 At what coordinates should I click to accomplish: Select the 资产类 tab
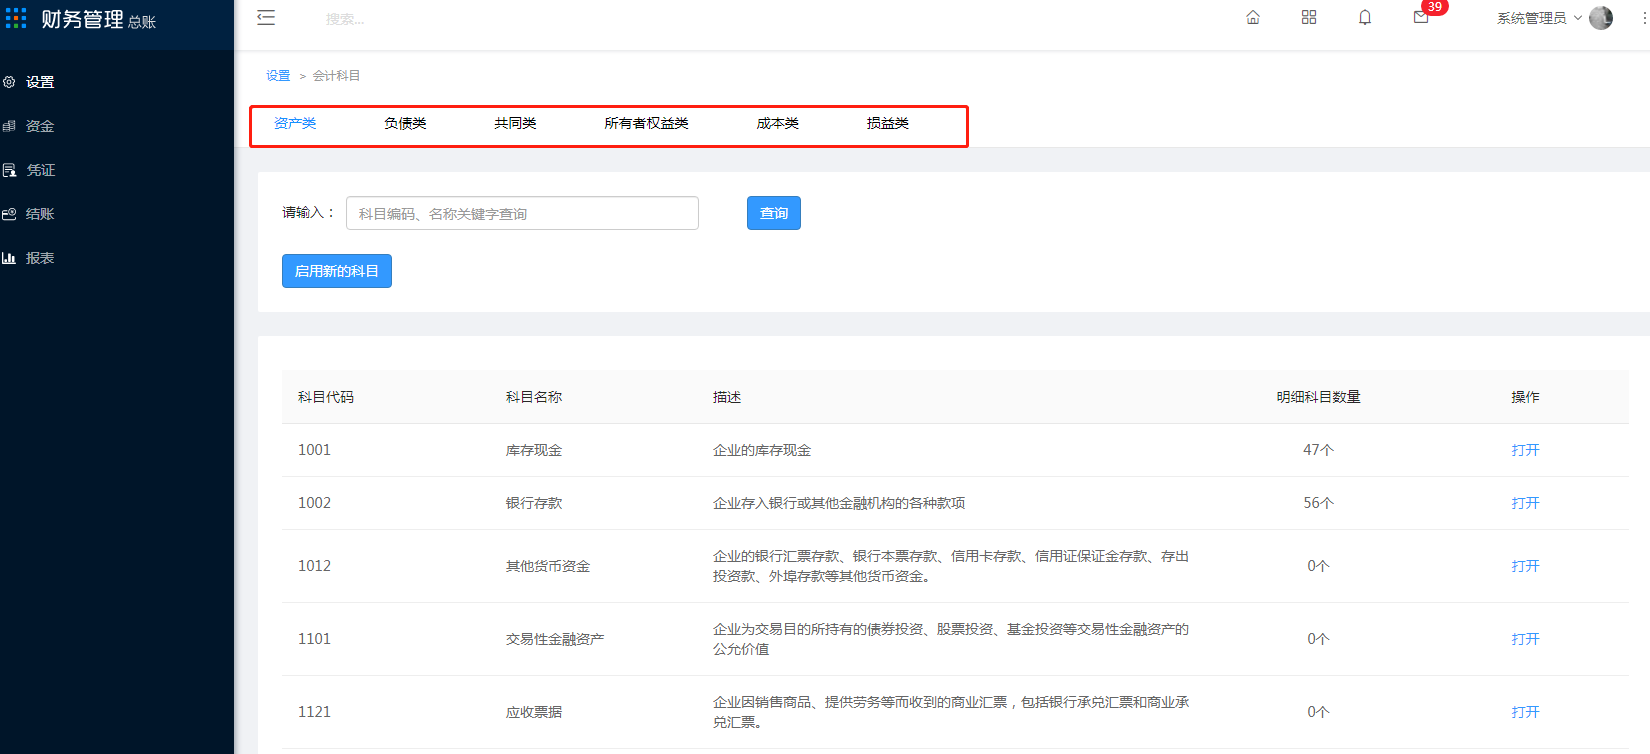pyautogui.click(x=295, y=124)
